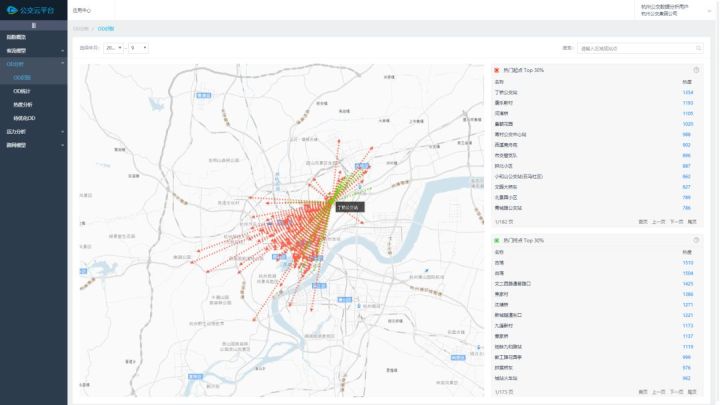The width and height of the screenshot is (720, 405).
Task: Open 热度分析 in the sidebar
Action: coord(23,105)
